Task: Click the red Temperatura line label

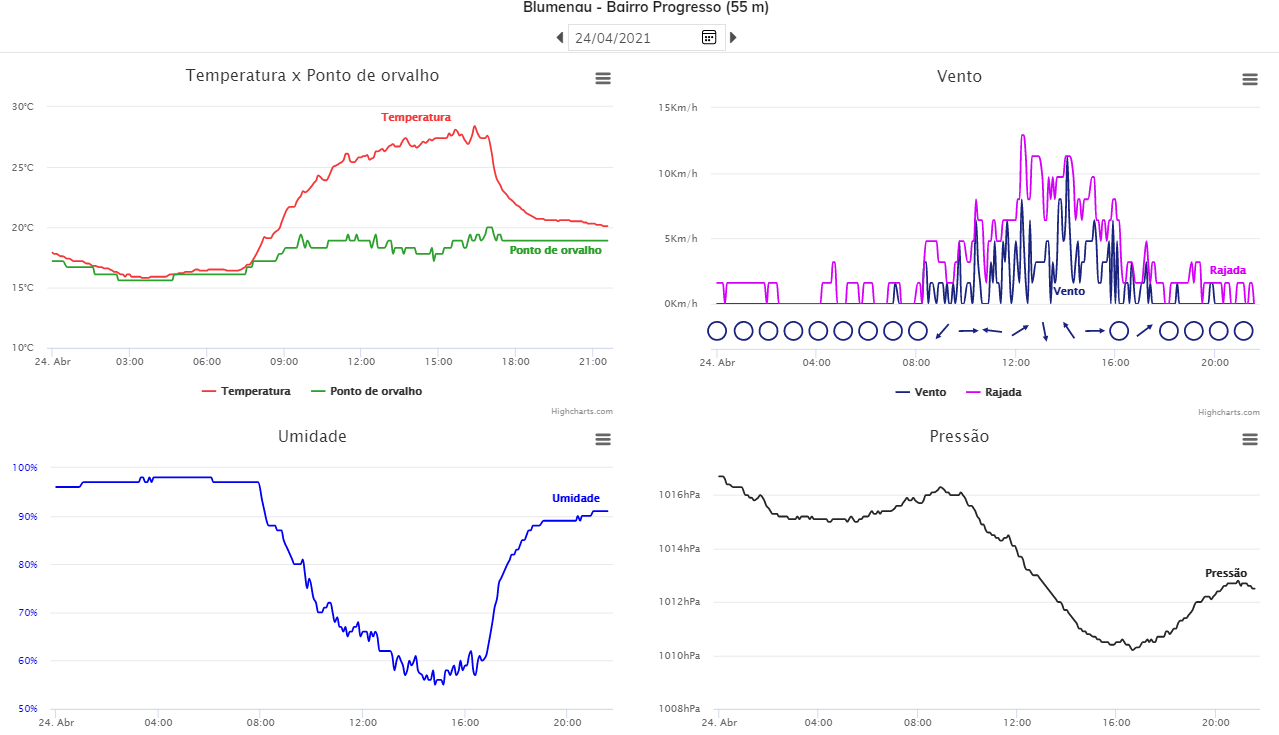Action: 416,117
